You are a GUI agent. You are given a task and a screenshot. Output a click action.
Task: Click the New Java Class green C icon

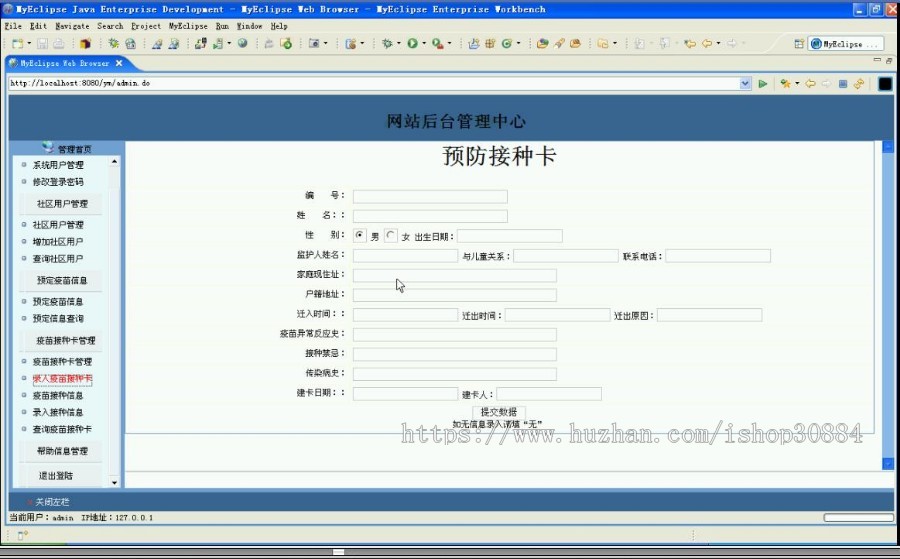(507, 43)
